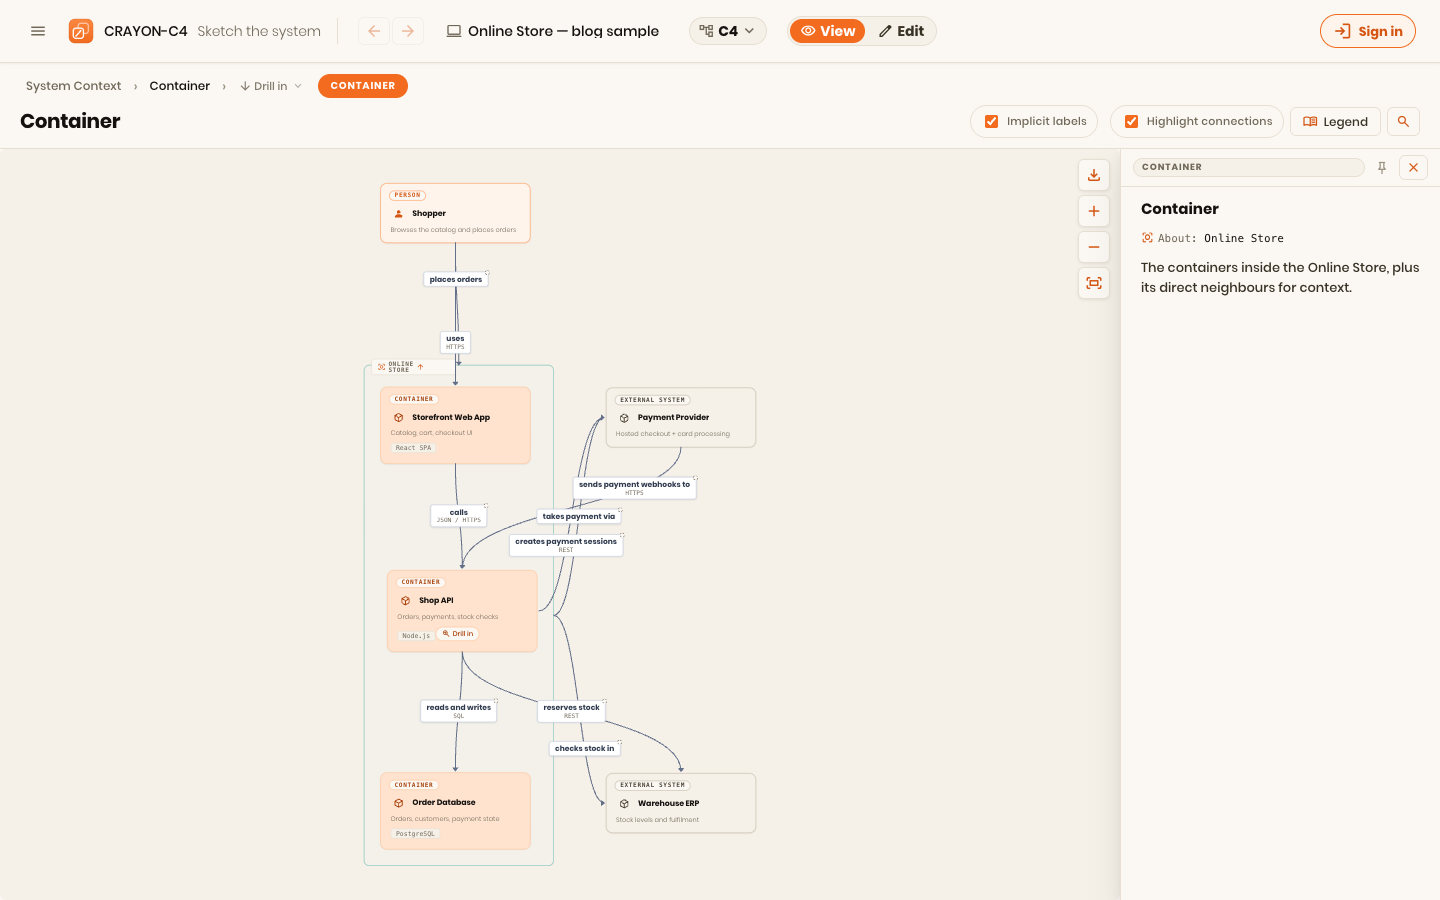
Task: Open the hamburger main menu
Action: (38, 31)
